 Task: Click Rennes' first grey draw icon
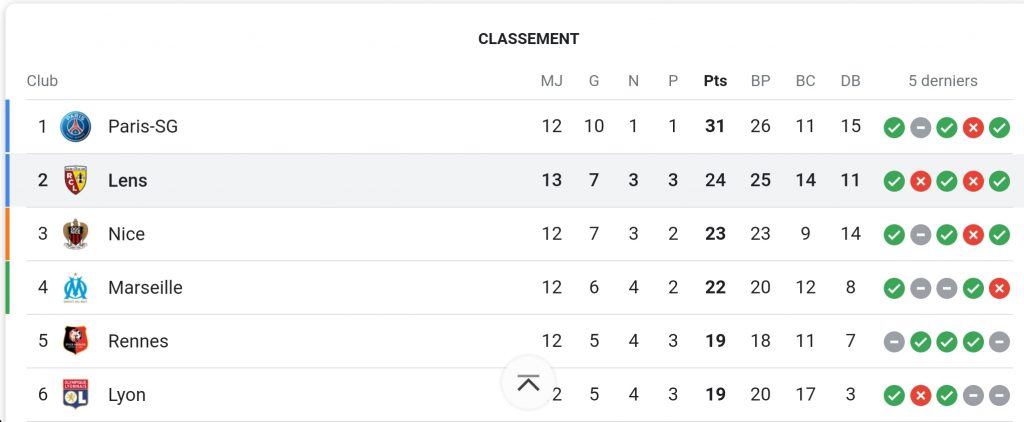pyautogui.click(x=894, y=342)
